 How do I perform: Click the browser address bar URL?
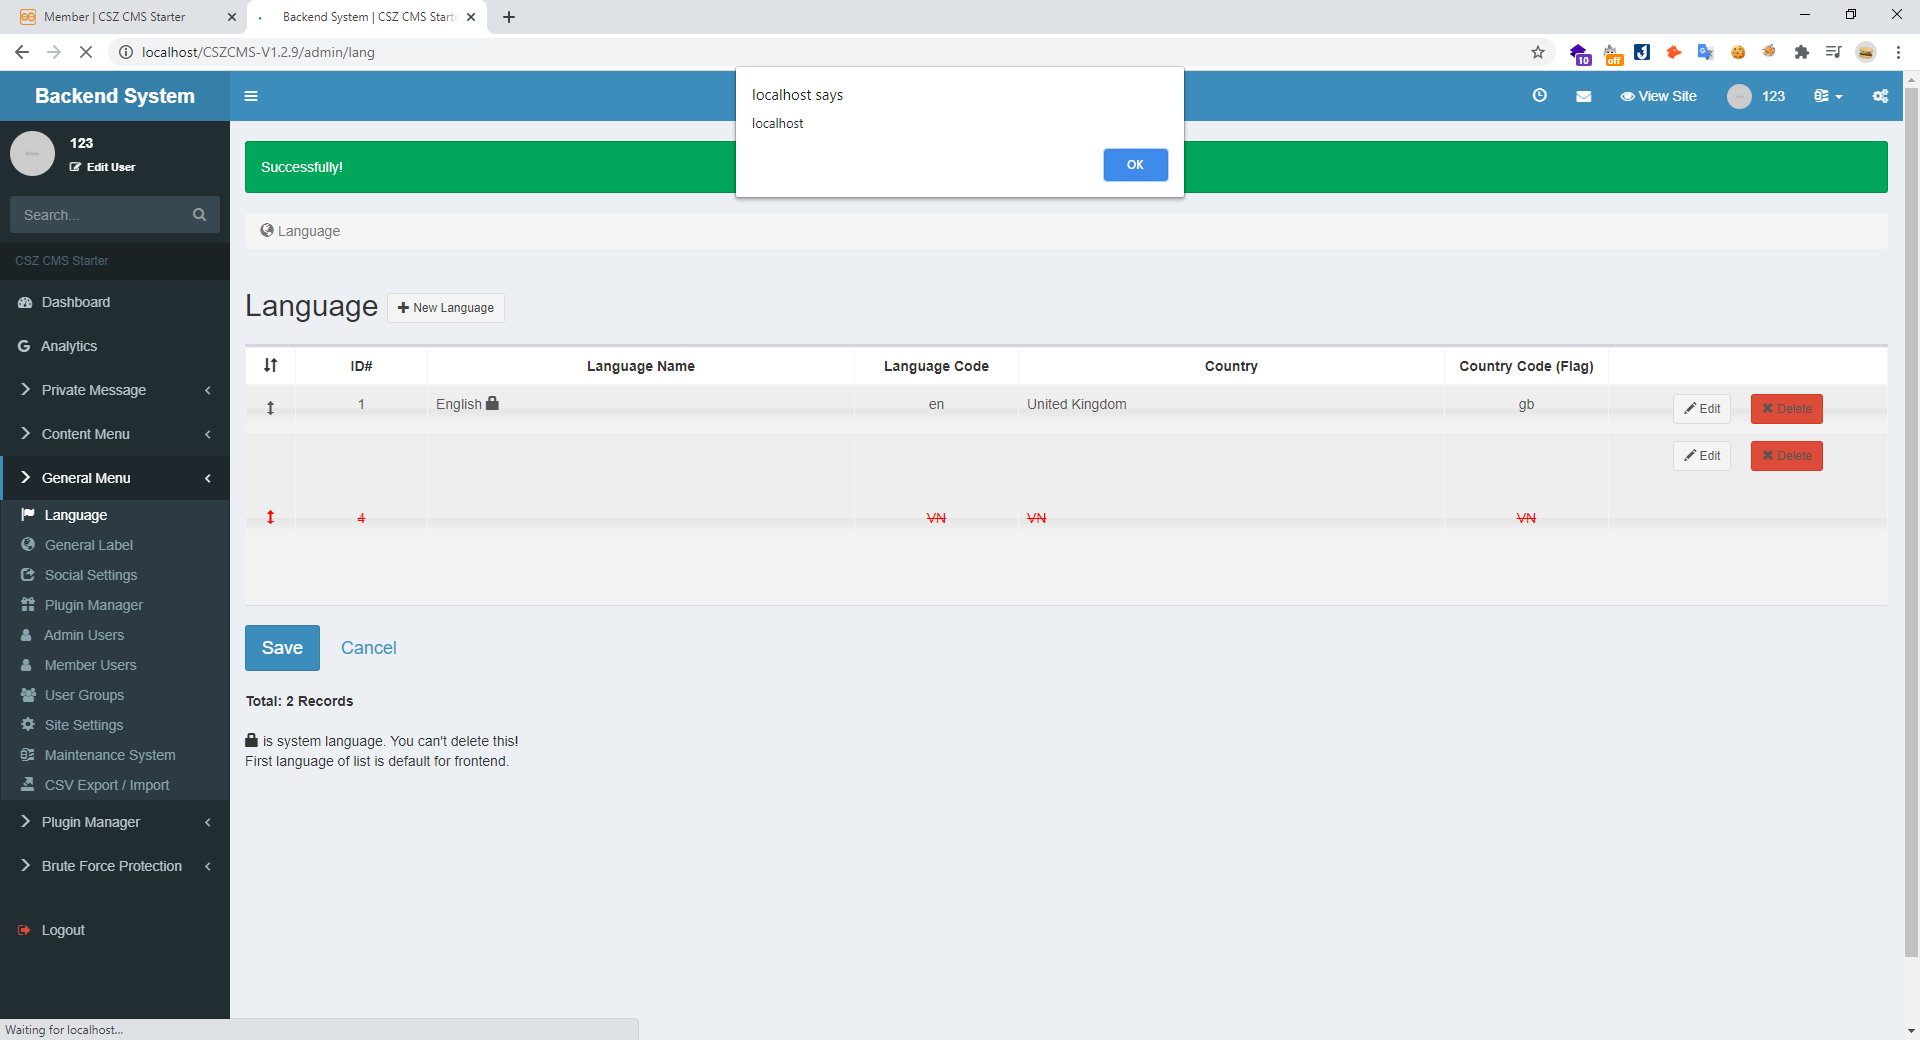pos(258,52)
